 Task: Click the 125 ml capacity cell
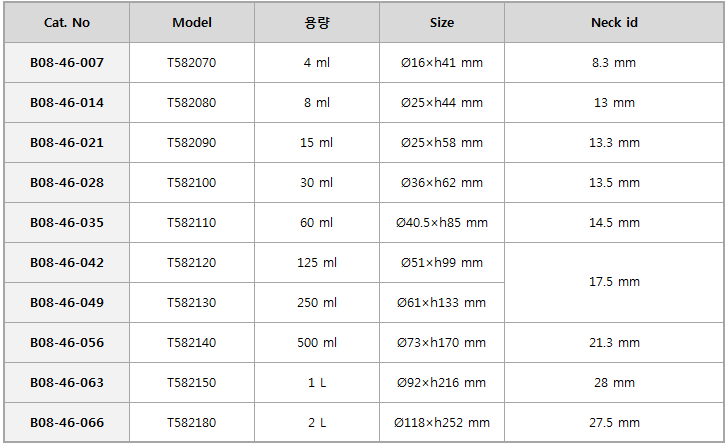pos(317,263)
